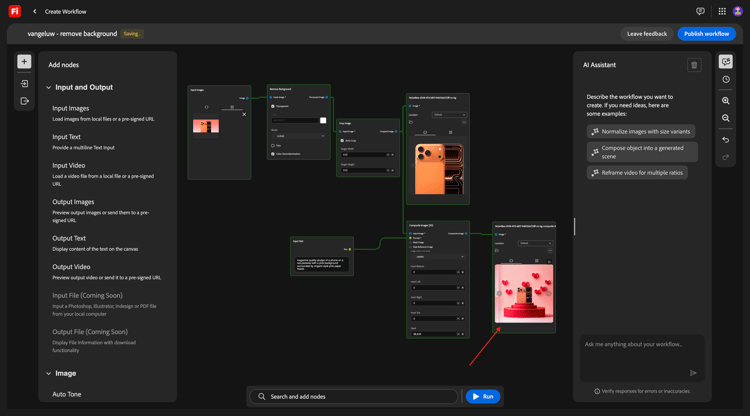Open folder icon in upper output node
The height and width of the screenshot is (416, 750).
tap(410, 122)
